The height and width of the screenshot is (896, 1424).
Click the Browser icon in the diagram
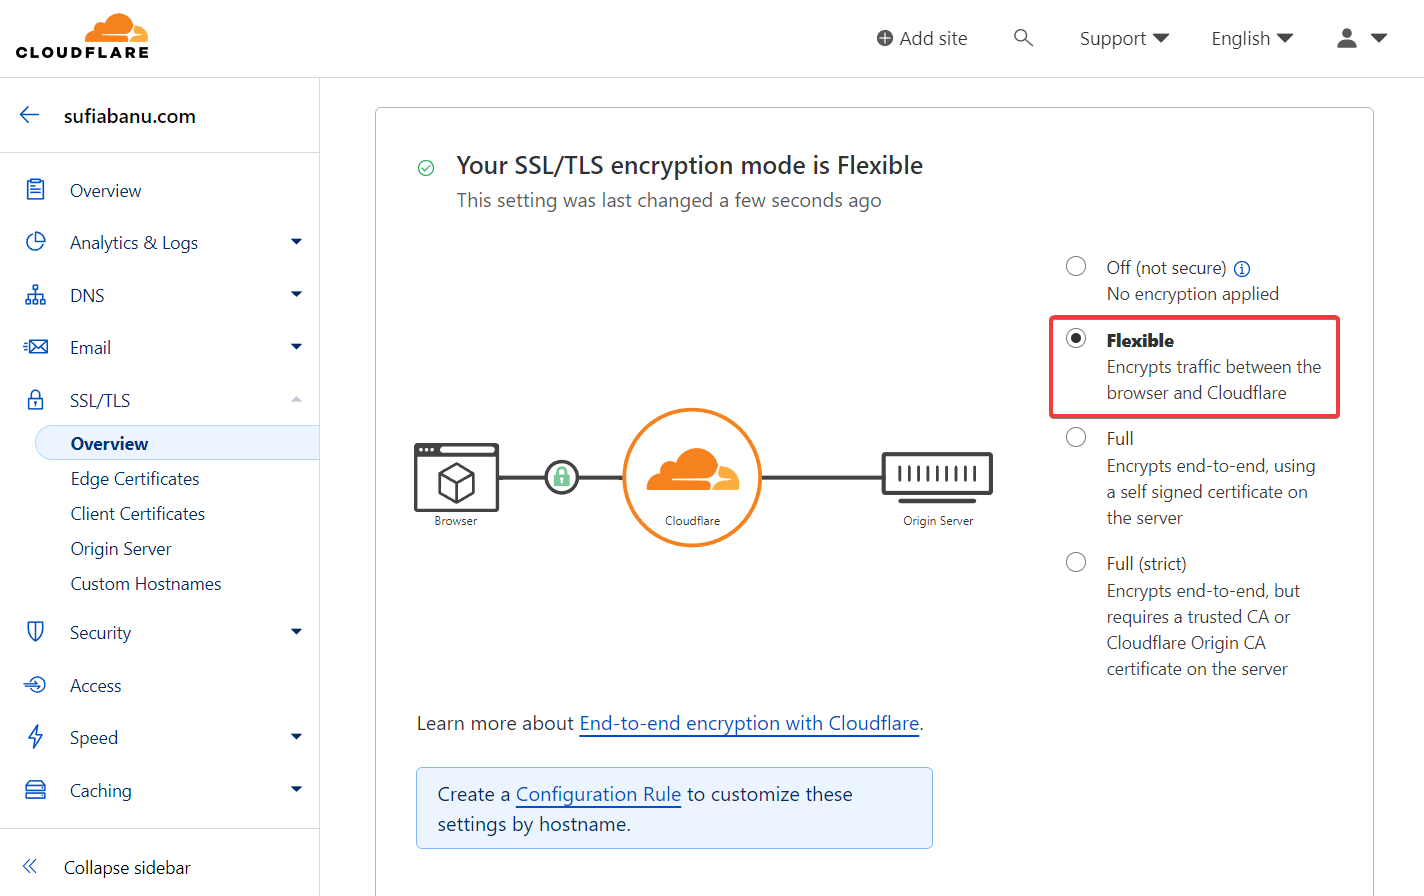(x=456, y=477)
